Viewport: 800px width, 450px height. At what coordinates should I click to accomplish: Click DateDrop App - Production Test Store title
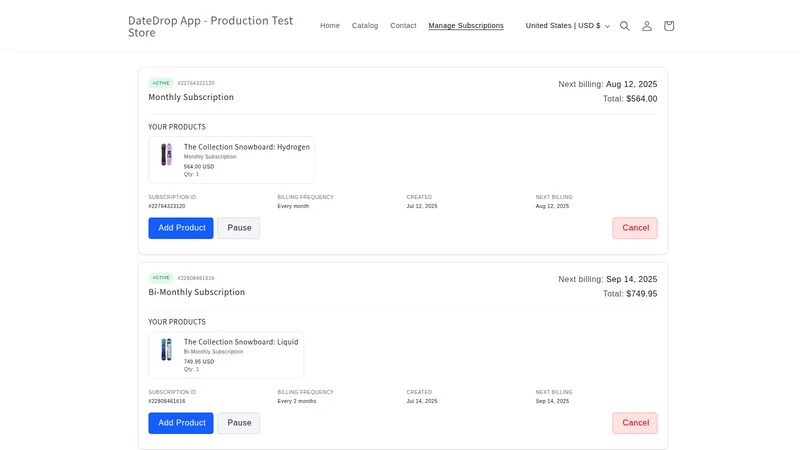[x=210, y=27]
